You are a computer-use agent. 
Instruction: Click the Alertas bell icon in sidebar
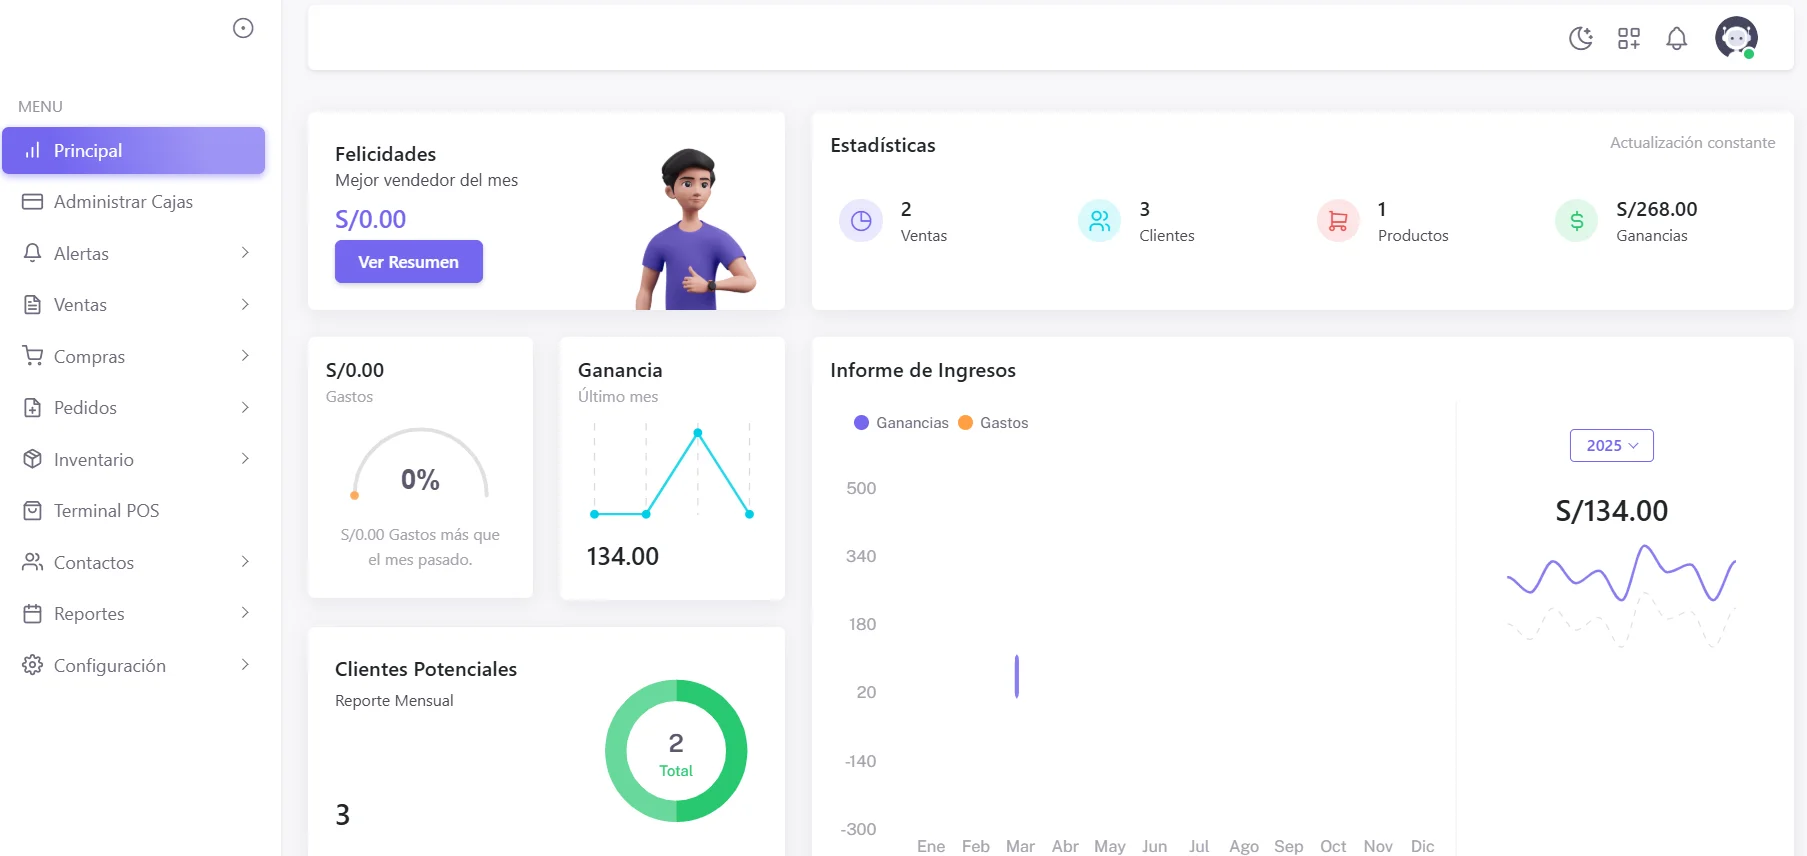coord(33,253)
